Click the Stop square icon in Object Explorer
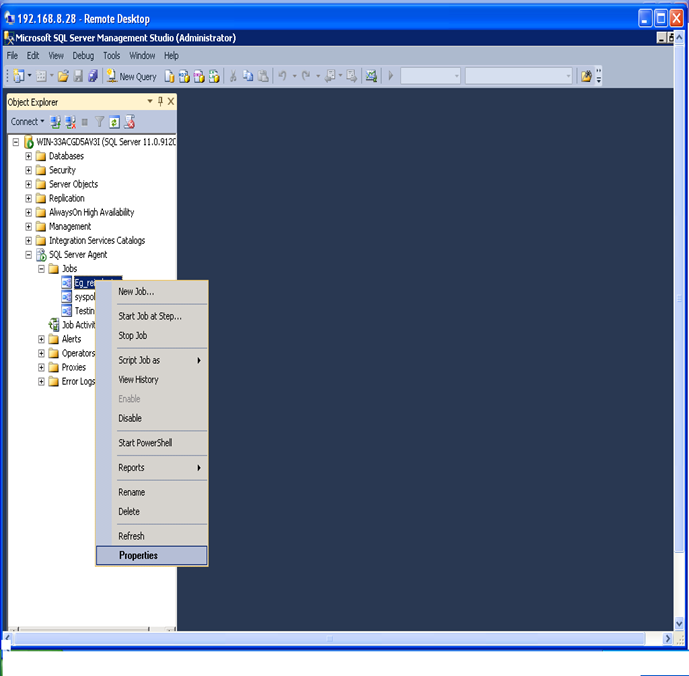The width and height of the screenshot is (689, 676). click(85, 122)
